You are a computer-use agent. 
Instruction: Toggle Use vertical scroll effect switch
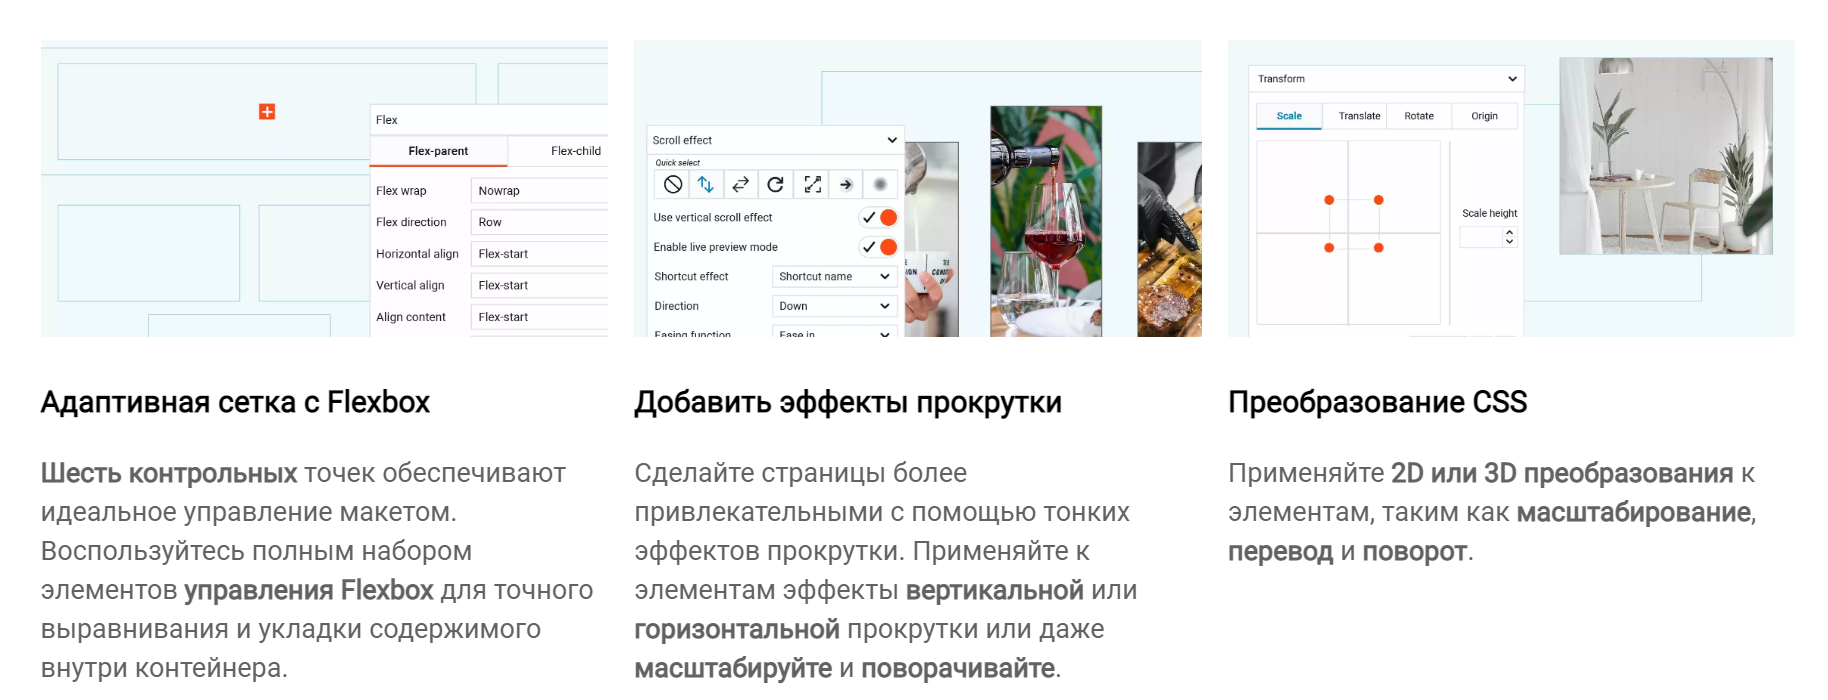[879, 217]
